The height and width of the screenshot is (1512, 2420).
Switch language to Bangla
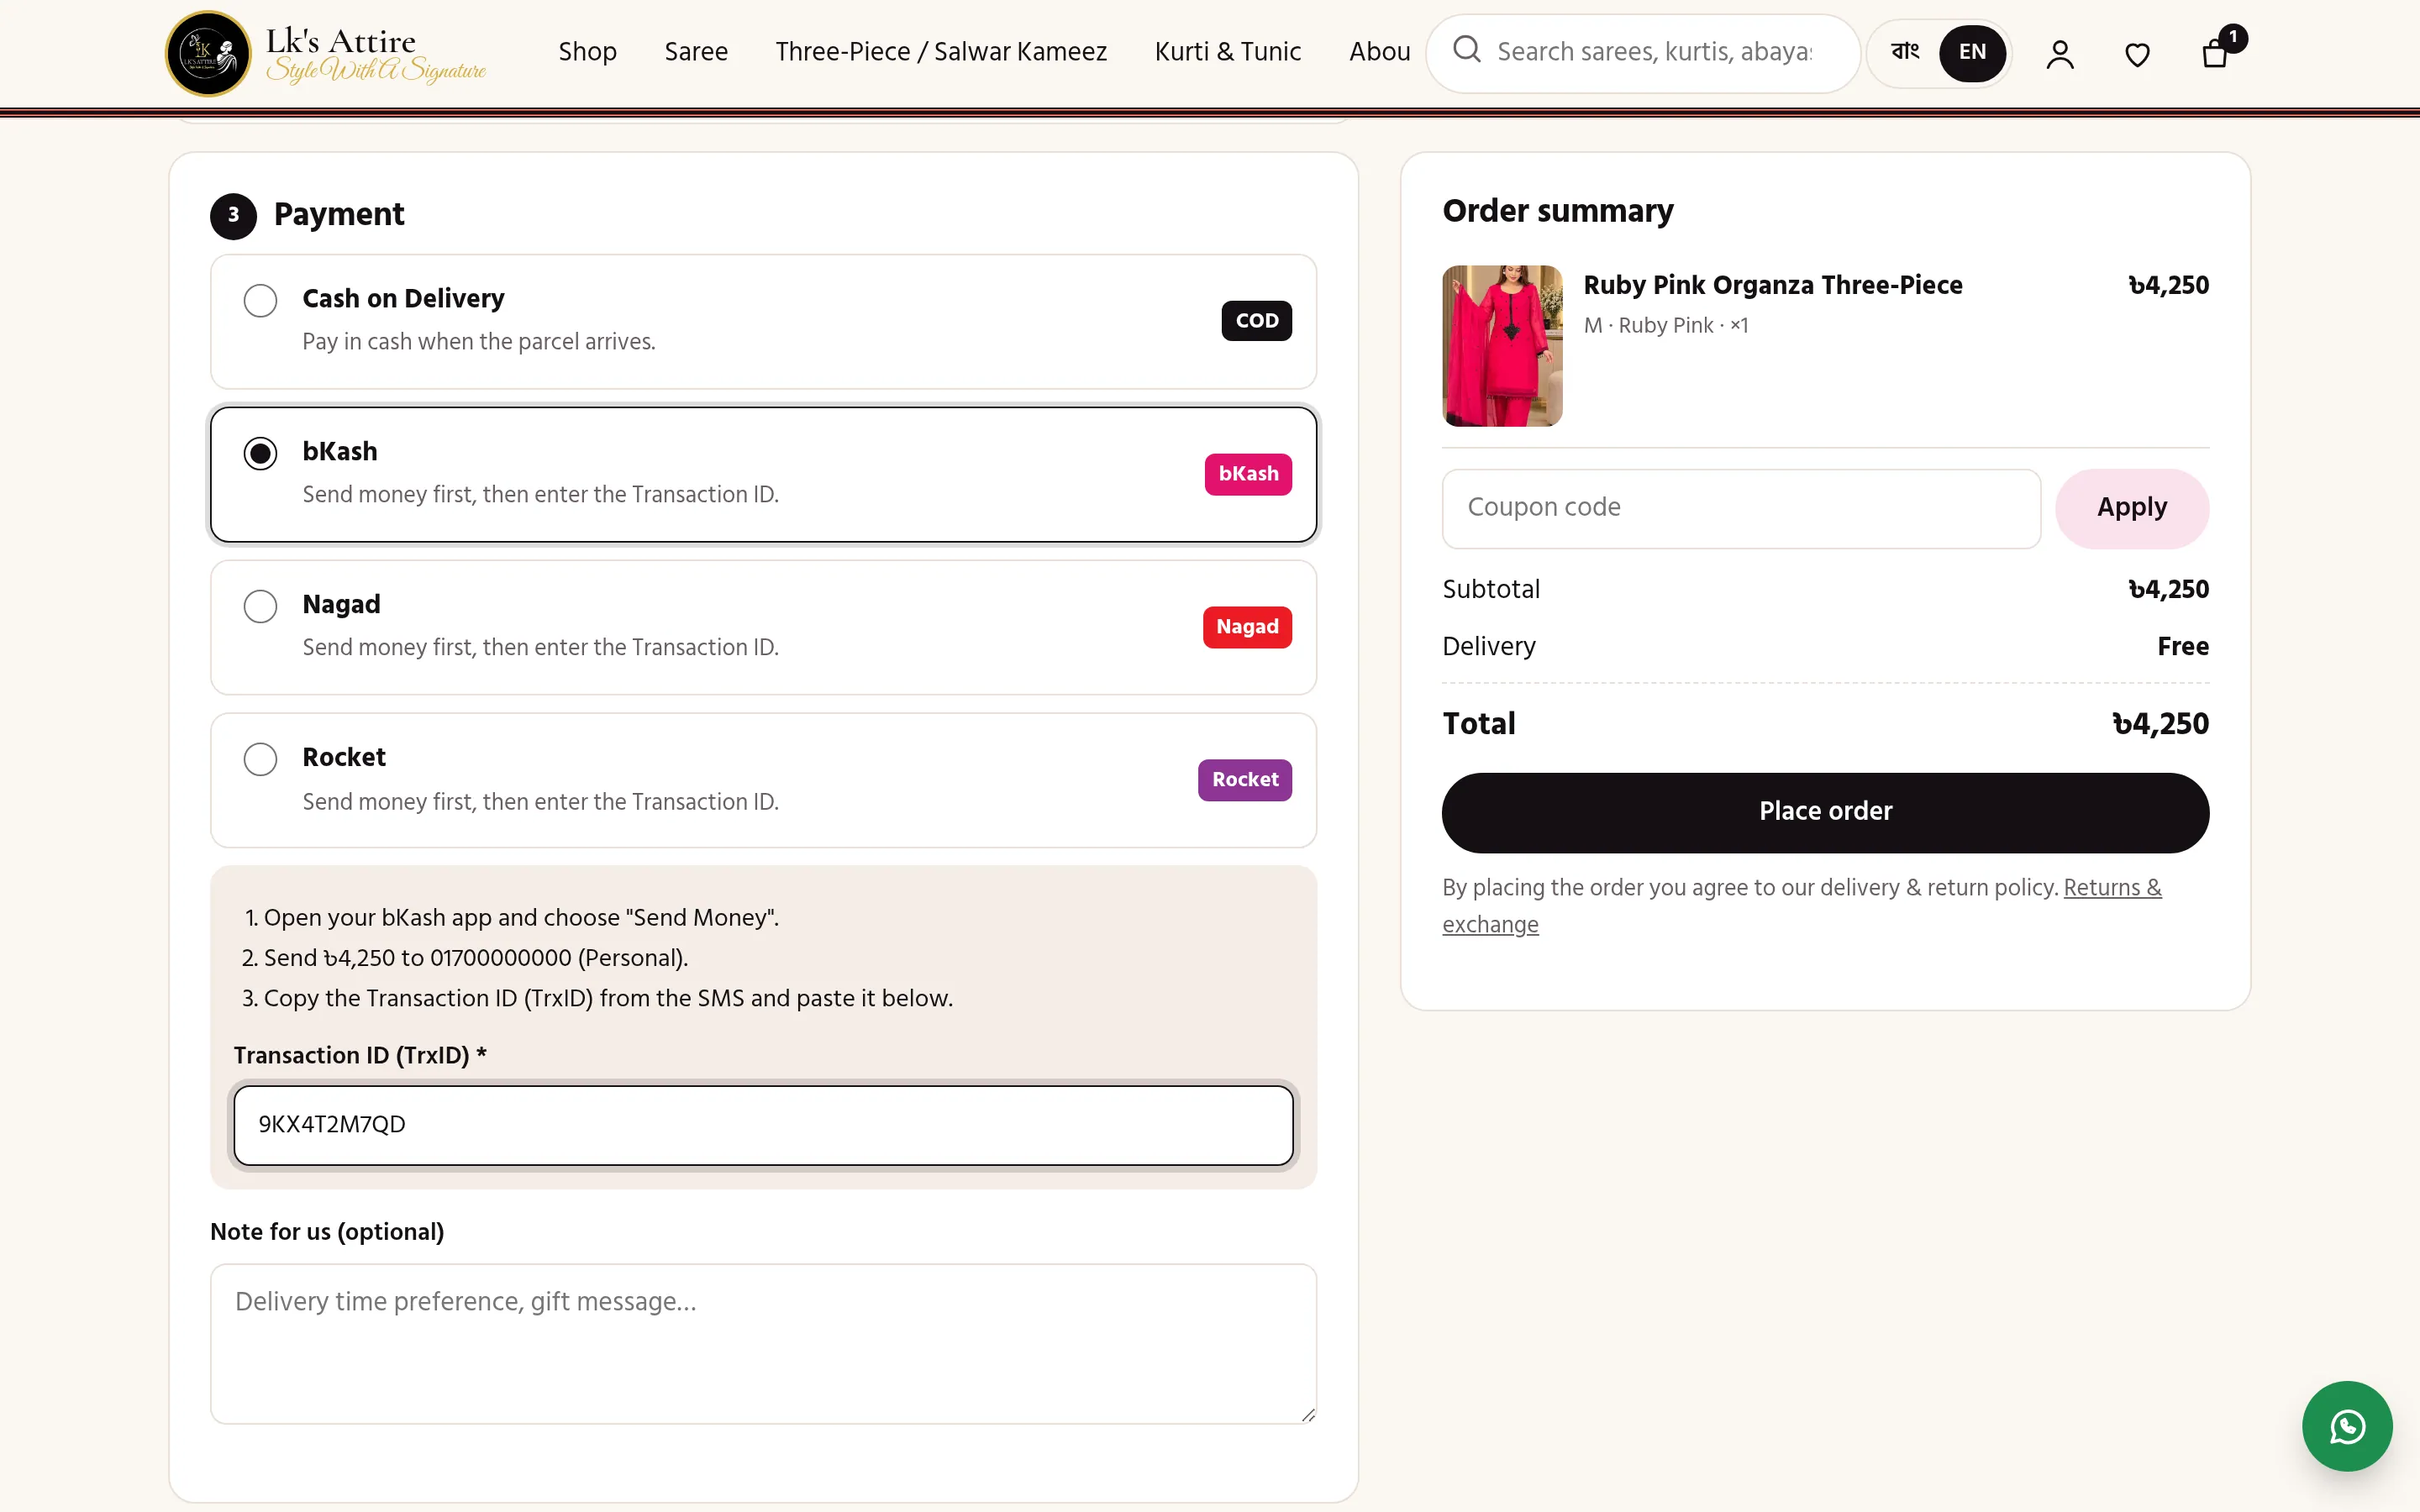pyautogui.click(x=1905, y=52)
